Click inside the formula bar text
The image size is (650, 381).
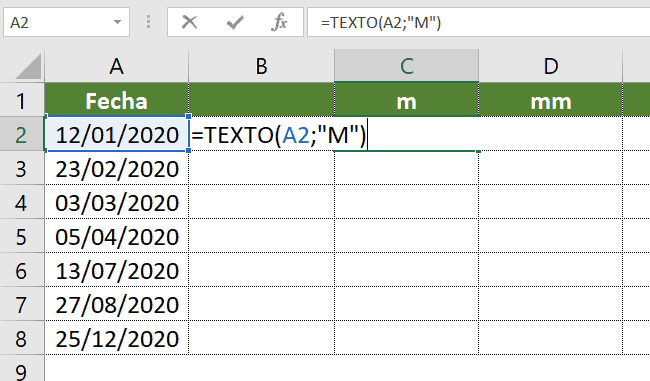381,22
